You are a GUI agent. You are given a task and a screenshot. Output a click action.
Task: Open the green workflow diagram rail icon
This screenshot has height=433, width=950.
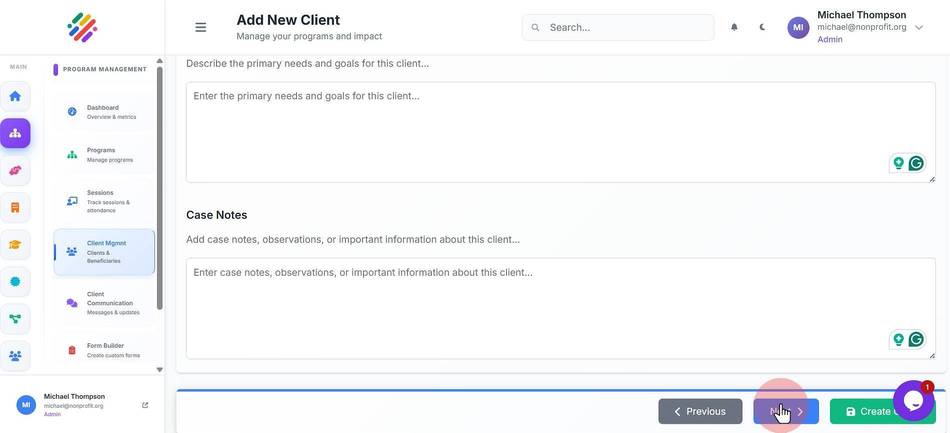(x=15, y=319)
